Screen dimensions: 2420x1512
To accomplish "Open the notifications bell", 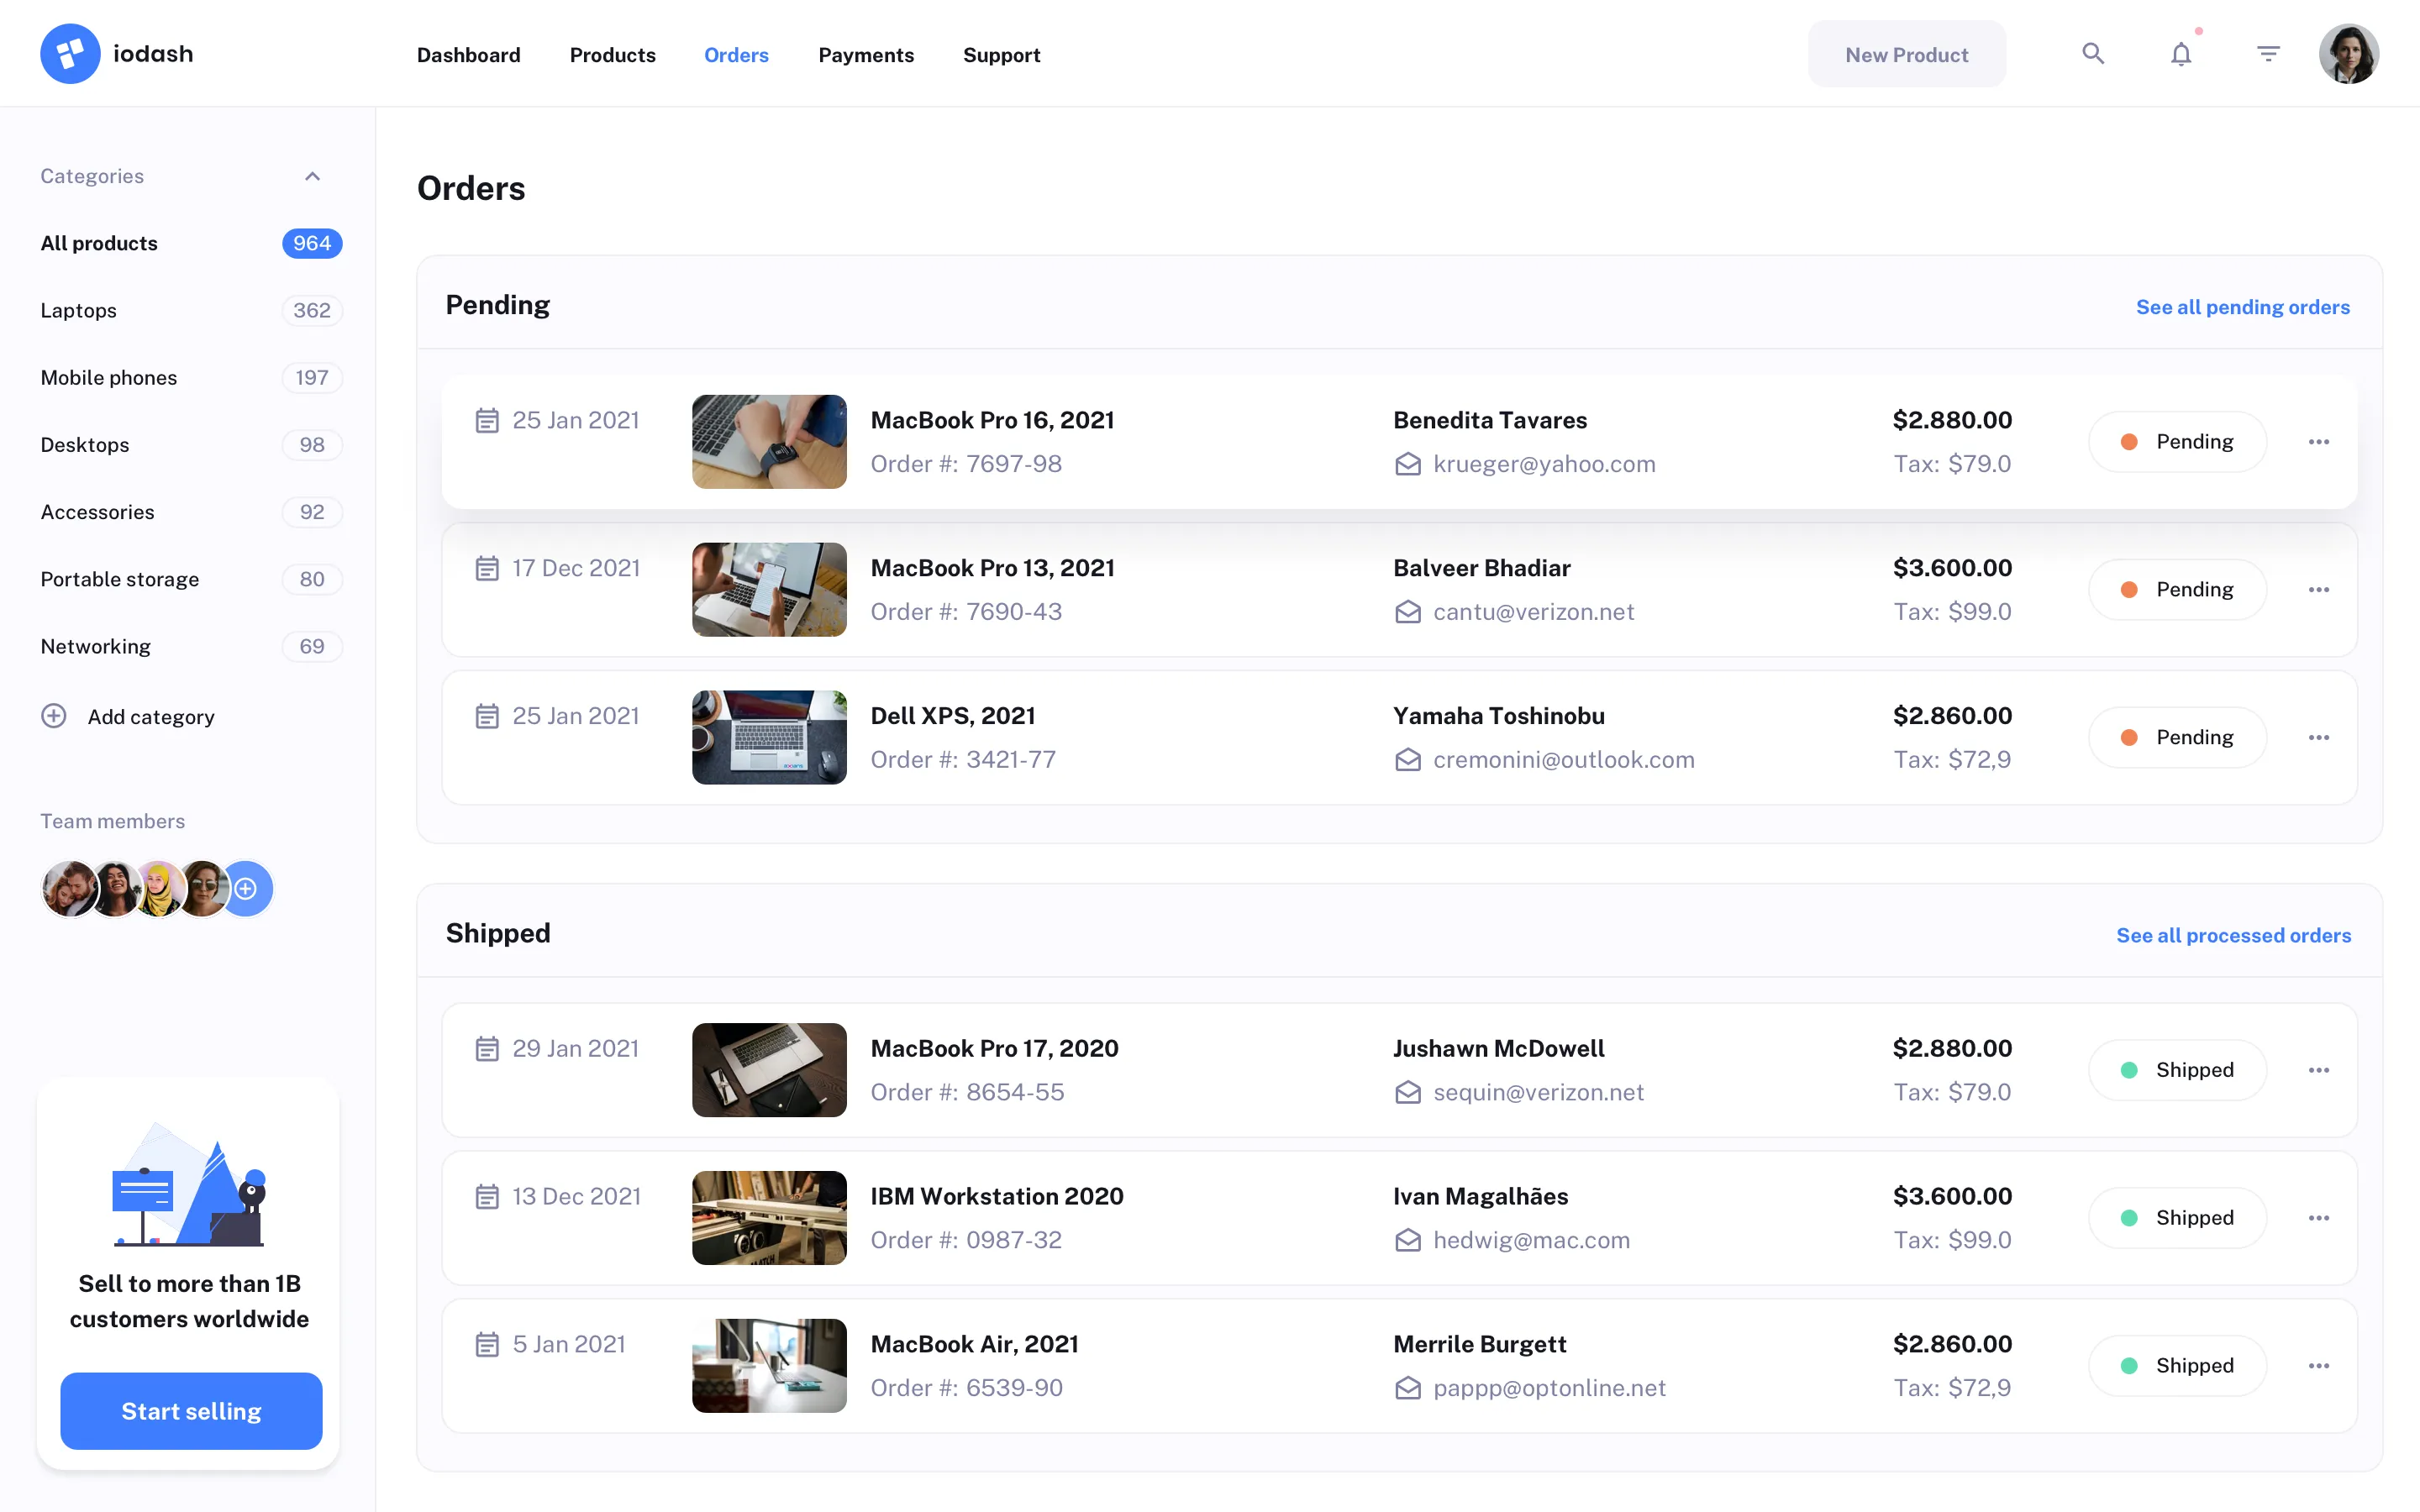I will click(x=2180, y=53).
